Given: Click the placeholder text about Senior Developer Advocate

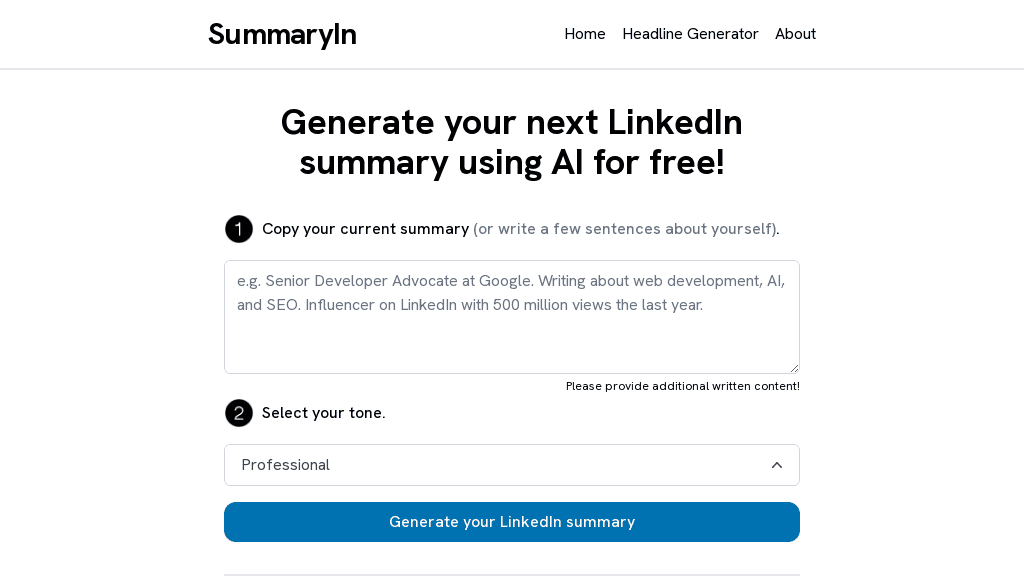Looking at the screenshot, I should [x=510, y=293].
